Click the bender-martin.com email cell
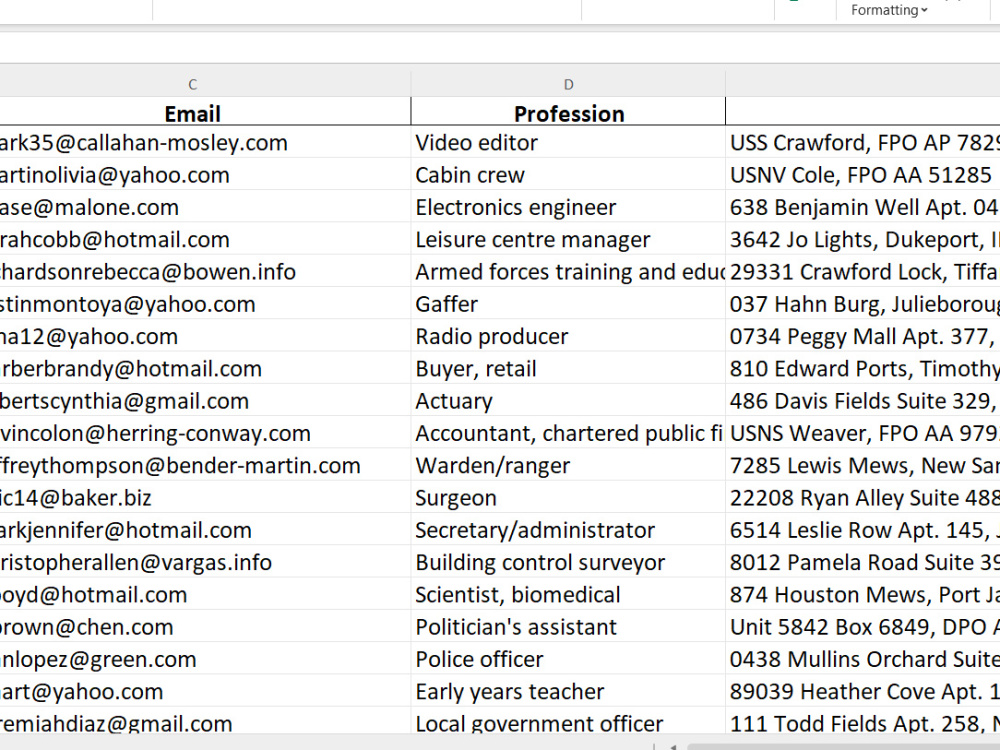This screenshot has width=1000, height=750. point(205,466)
